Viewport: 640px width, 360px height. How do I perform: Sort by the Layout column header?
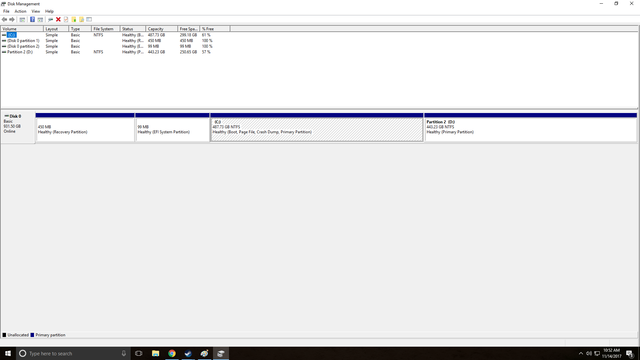56,29
